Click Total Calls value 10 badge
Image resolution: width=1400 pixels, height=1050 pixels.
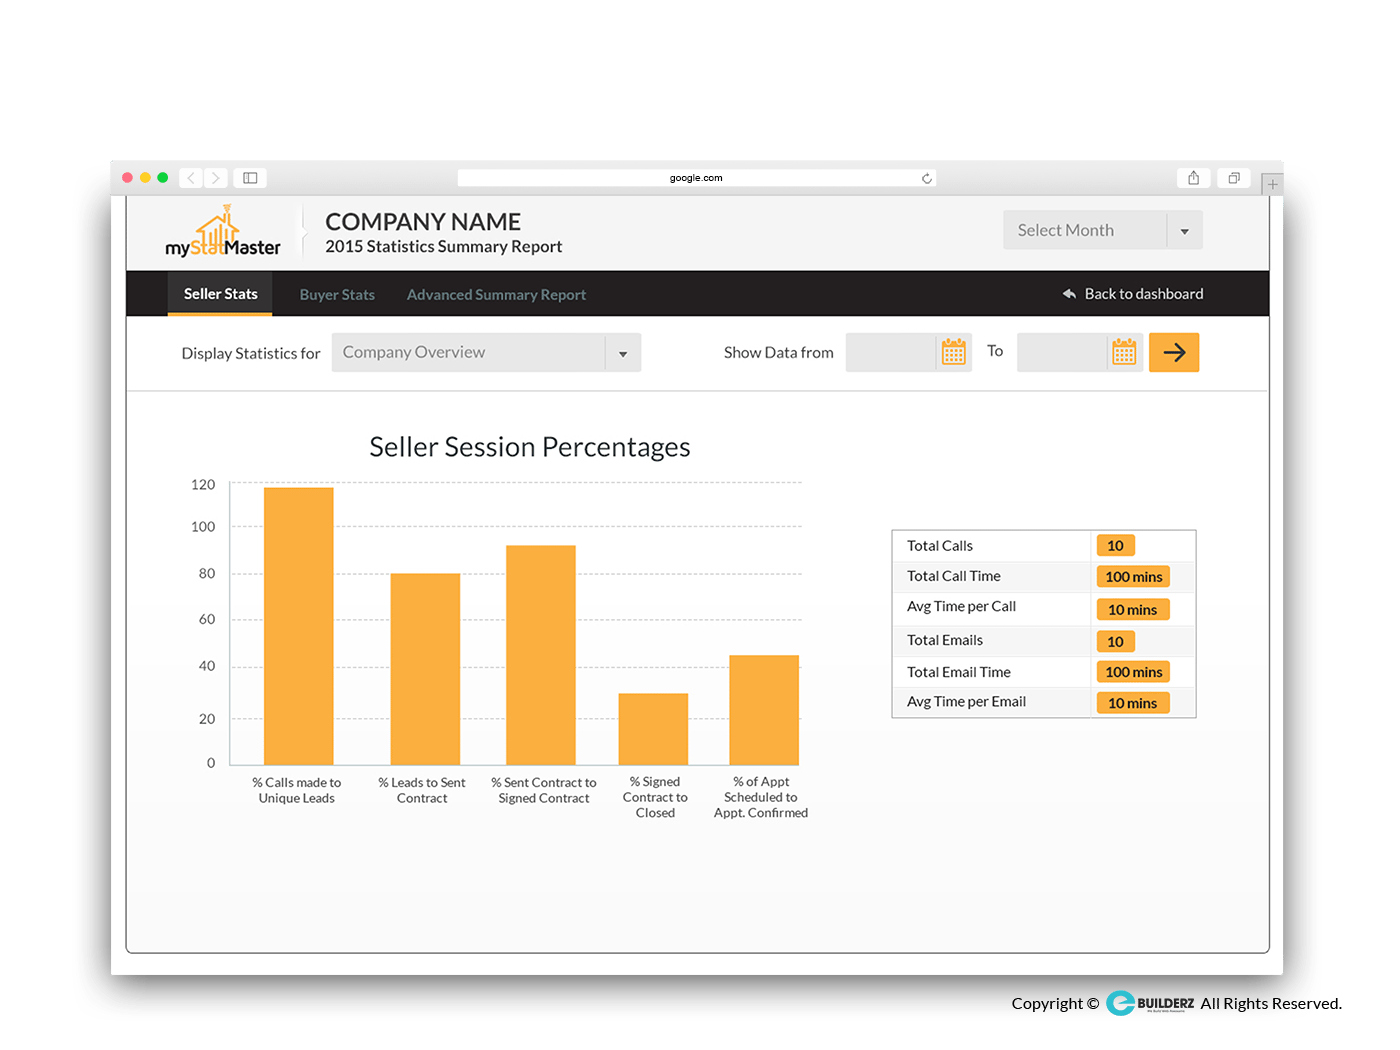1116,546
